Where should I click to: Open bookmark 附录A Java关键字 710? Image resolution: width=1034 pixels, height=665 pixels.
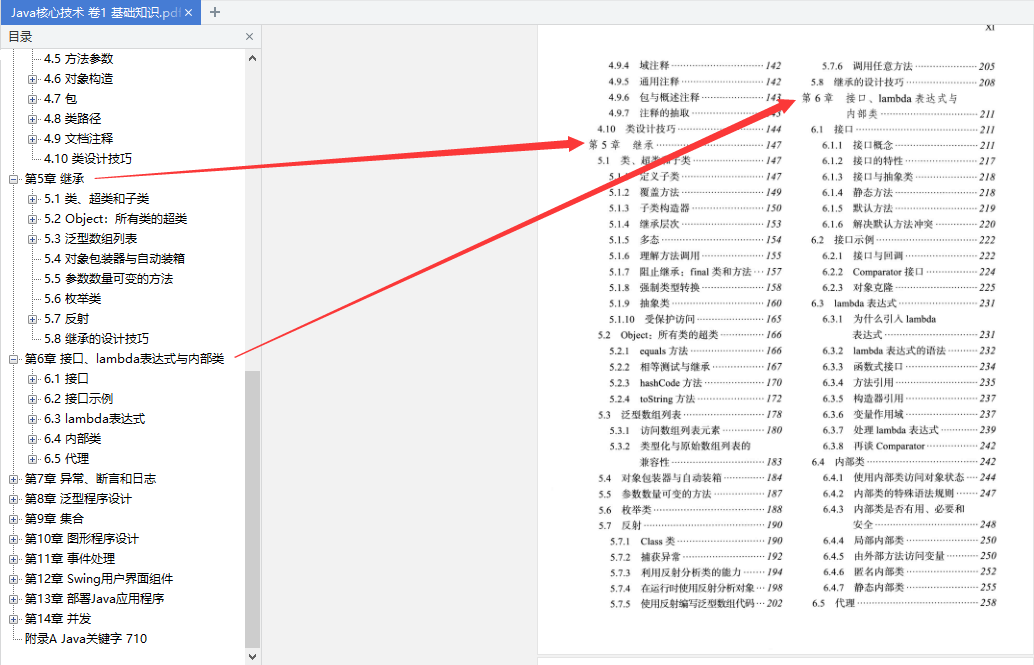pos(86,639)
